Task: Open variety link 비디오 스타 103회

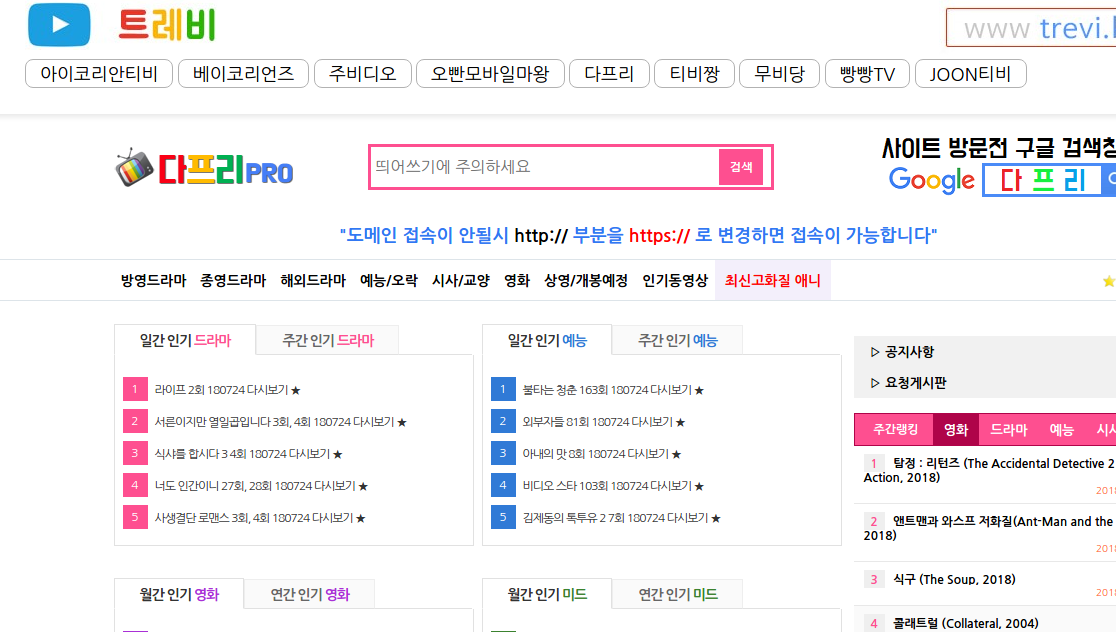Action: coord(613,486)
